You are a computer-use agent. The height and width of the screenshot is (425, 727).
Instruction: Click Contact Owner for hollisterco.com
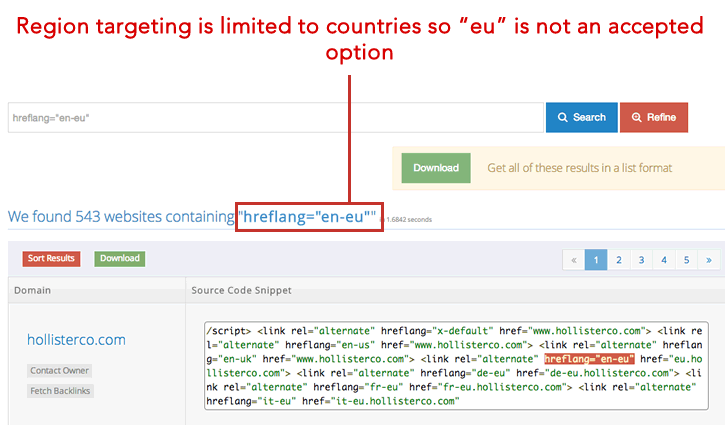59,371
